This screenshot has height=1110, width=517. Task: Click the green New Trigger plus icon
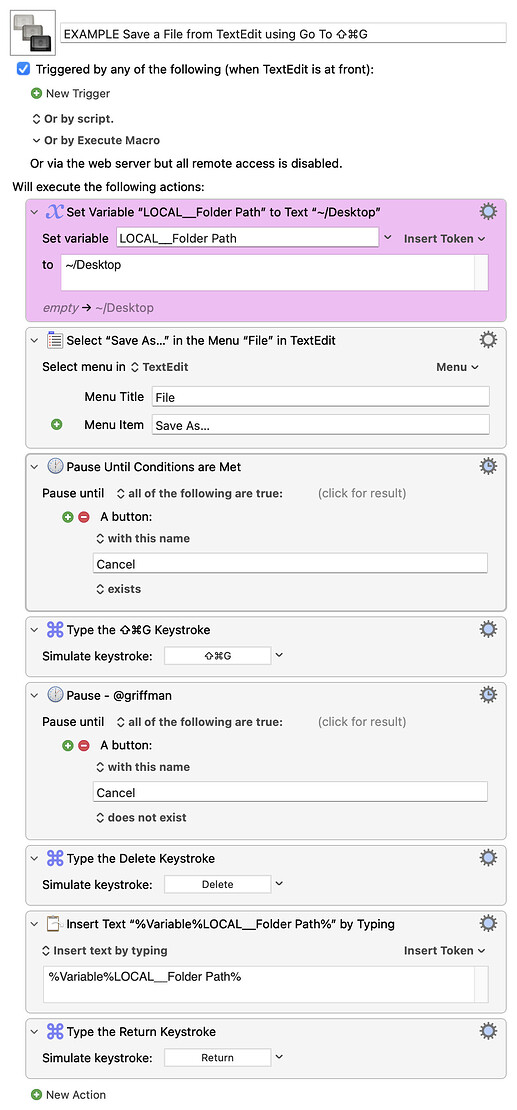pos(36,93)
